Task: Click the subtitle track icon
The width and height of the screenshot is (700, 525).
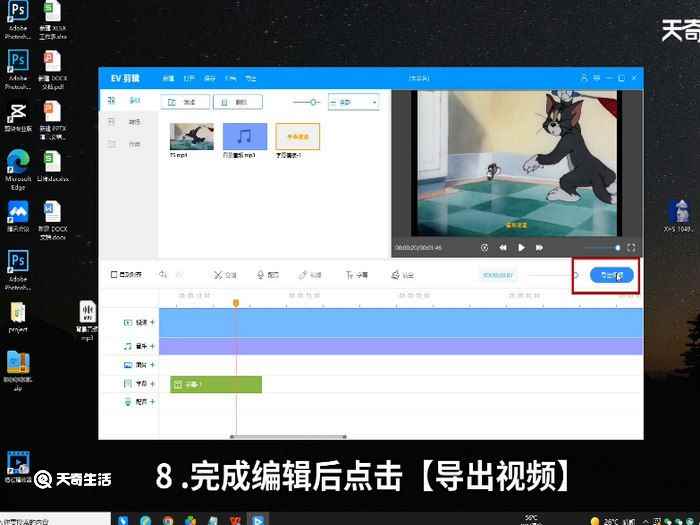Action: tap(128, 383)
